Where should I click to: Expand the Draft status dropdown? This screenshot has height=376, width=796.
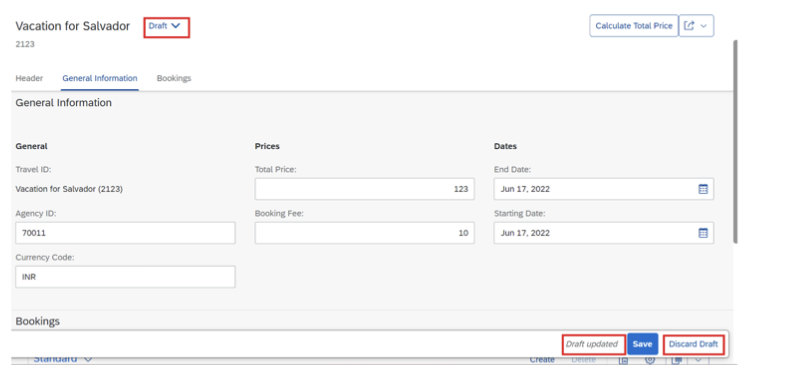(166, 26)
